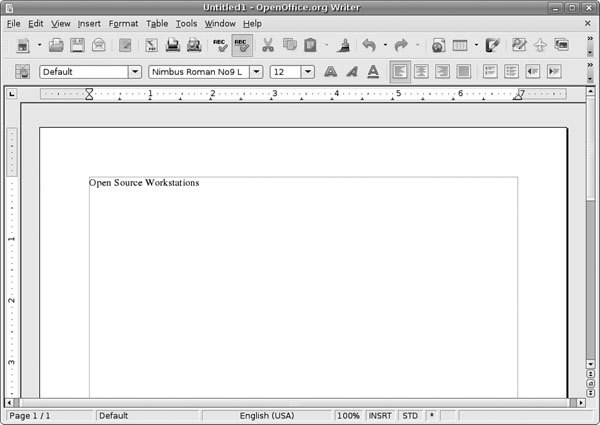The width and height of the screenshot is (600, 425).
Task: Expand the Default paragraph style dropdown
Action: (x=134, y=72)
